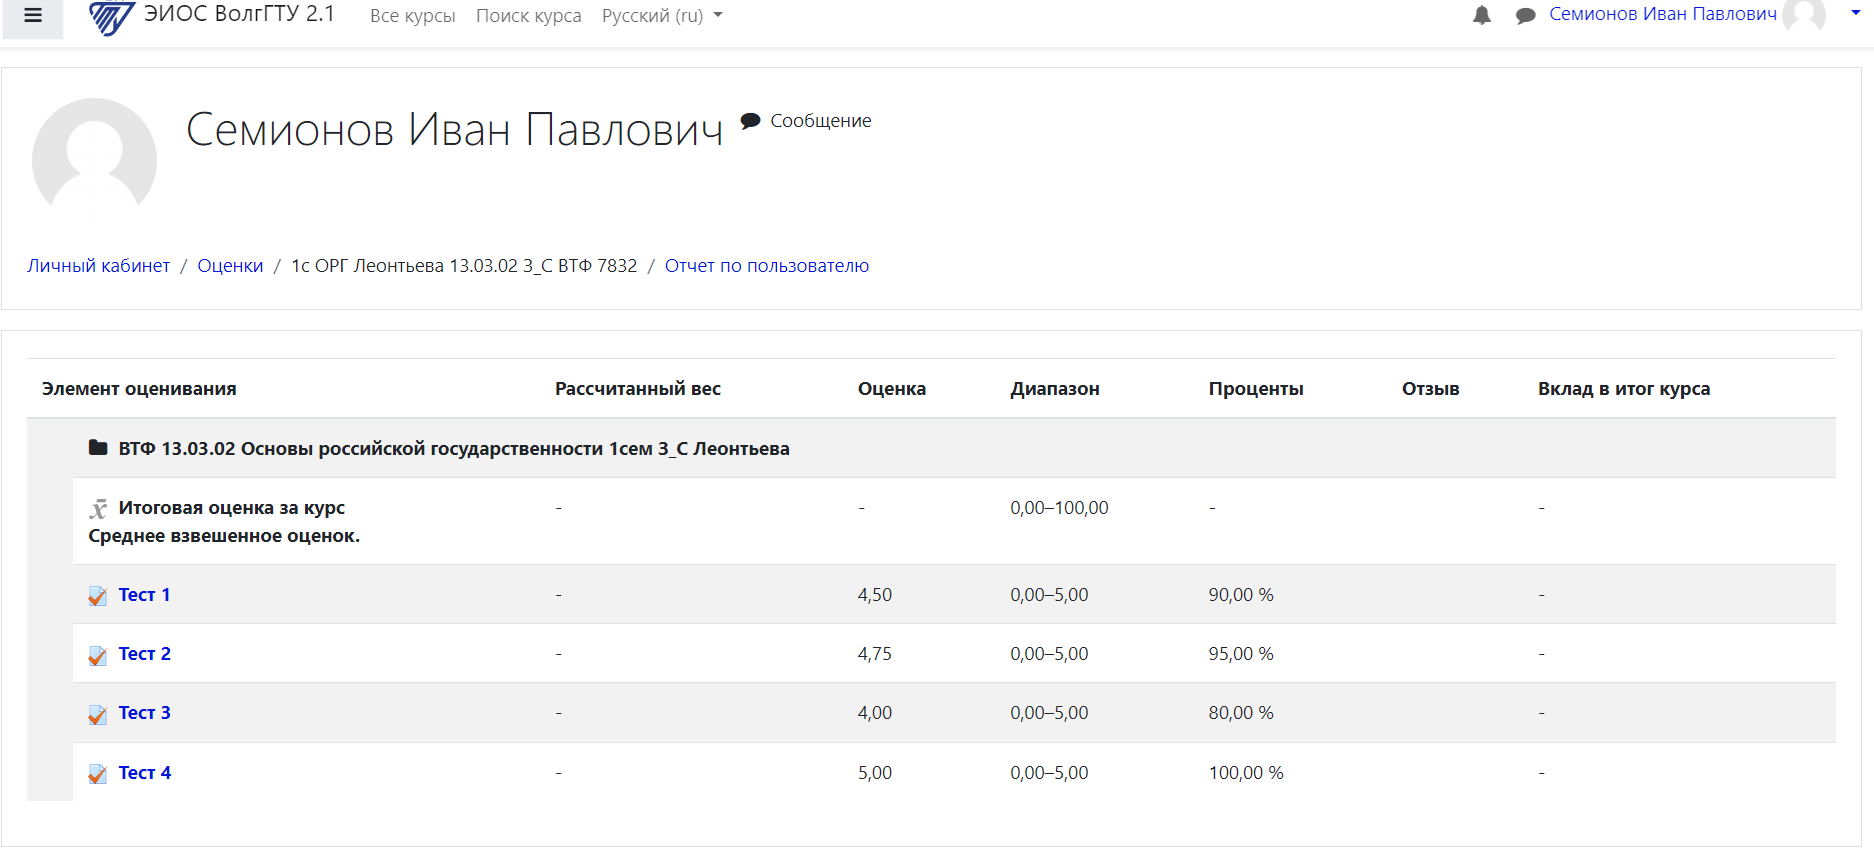Open the hamburger side menu

point(33,16)
